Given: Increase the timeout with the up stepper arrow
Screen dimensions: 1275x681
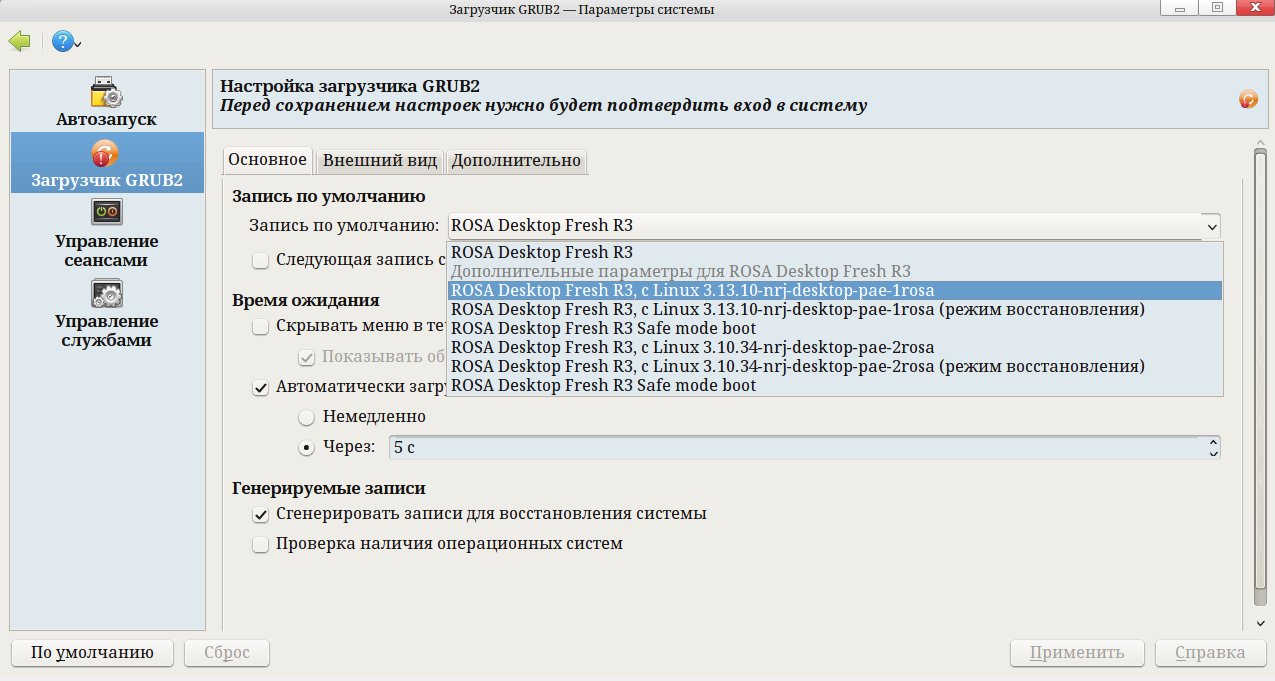Looking at the screenshot, I should click(x=1213, y=441).
